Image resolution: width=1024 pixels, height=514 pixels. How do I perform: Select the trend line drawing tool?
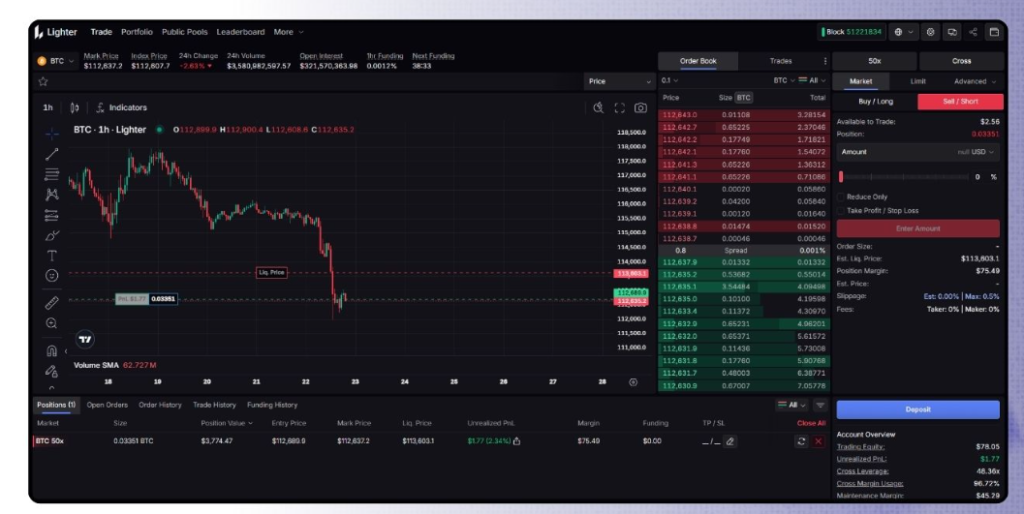pos(52,153)
